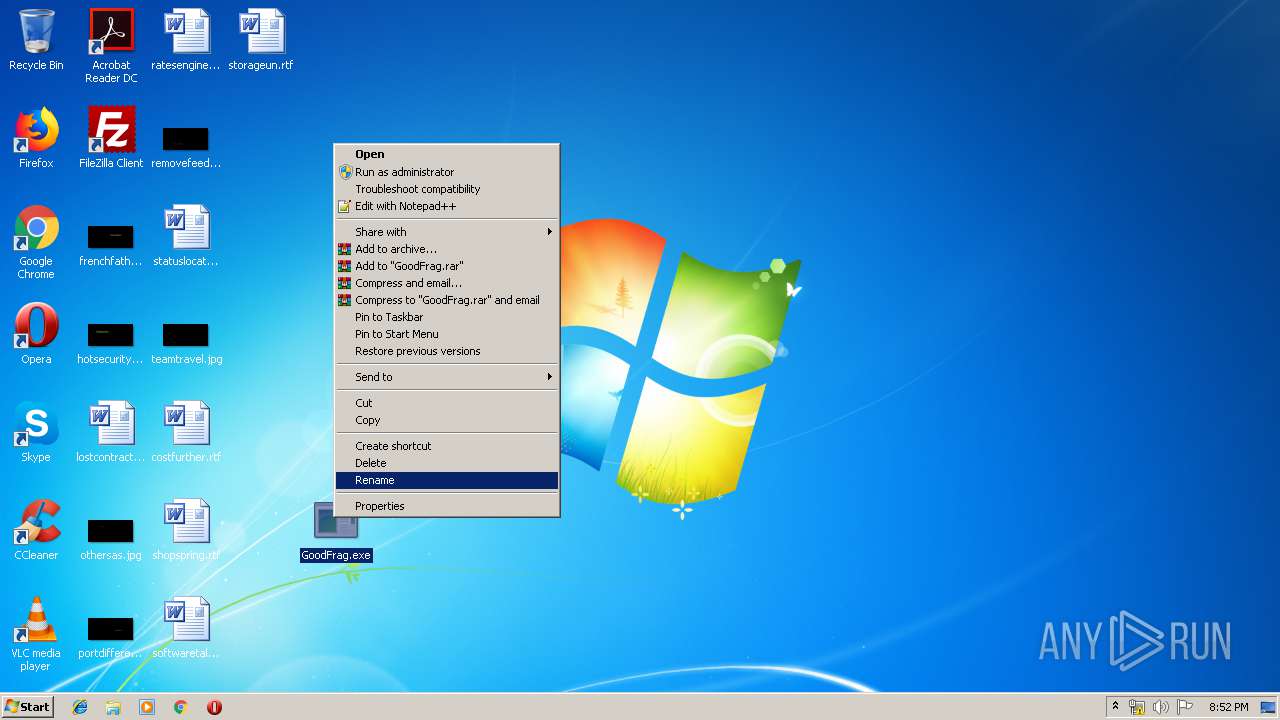
Task: Open Windows Explorer from taskbar
Action: pos(113,707)
